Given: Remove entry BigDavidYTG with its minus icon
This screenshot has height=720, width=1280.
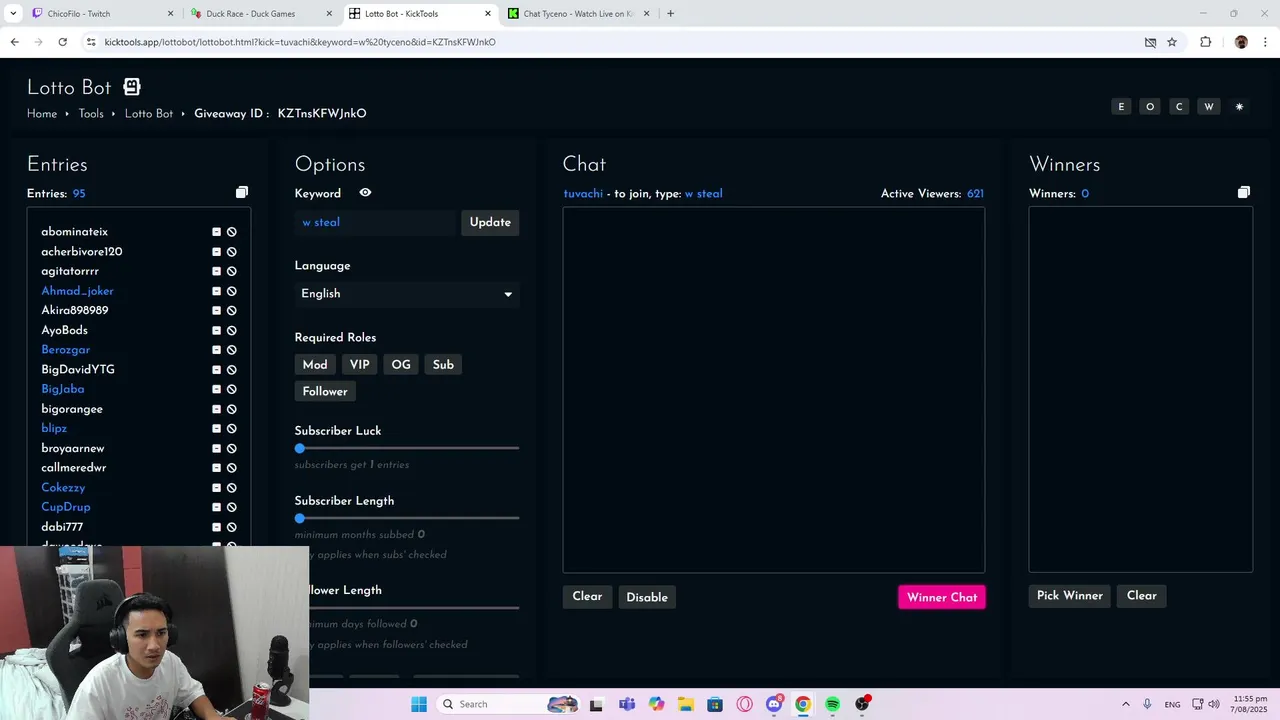Looking at the screenshot, I should tap(216, 370).
